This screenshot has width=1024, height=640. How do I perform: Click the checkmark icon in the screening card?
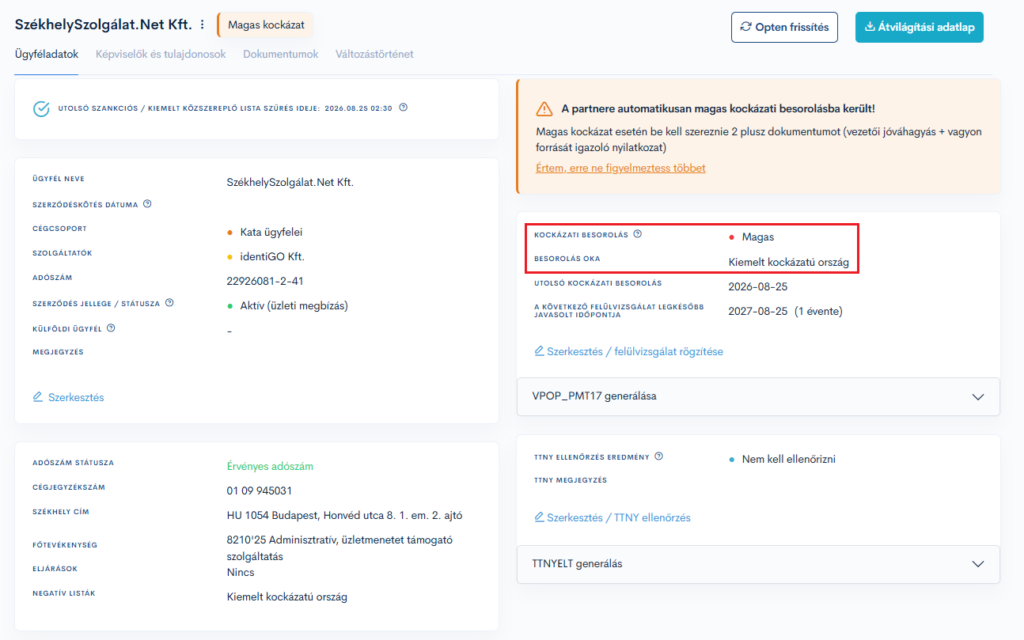coord(41,108)
